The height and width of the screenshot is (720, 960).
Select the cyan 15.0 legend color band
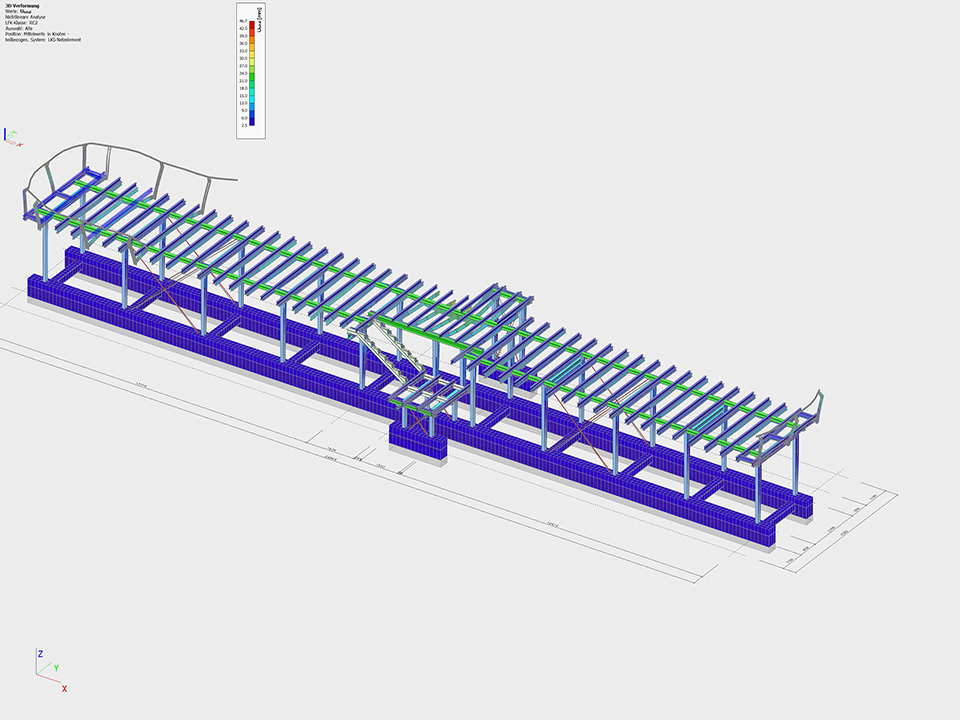pyautogui.click(x=251, y=98)
